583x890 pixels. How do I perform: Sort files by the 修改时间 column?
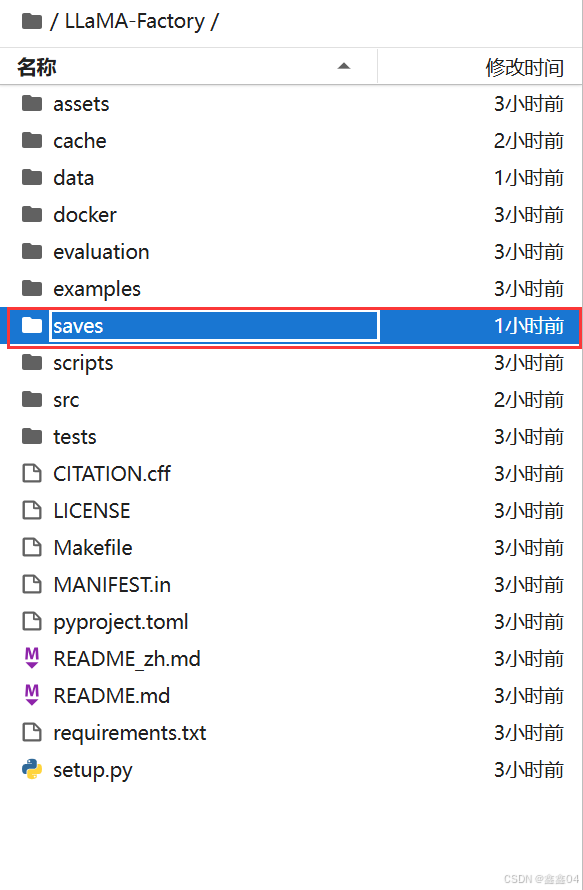point(525,67)
